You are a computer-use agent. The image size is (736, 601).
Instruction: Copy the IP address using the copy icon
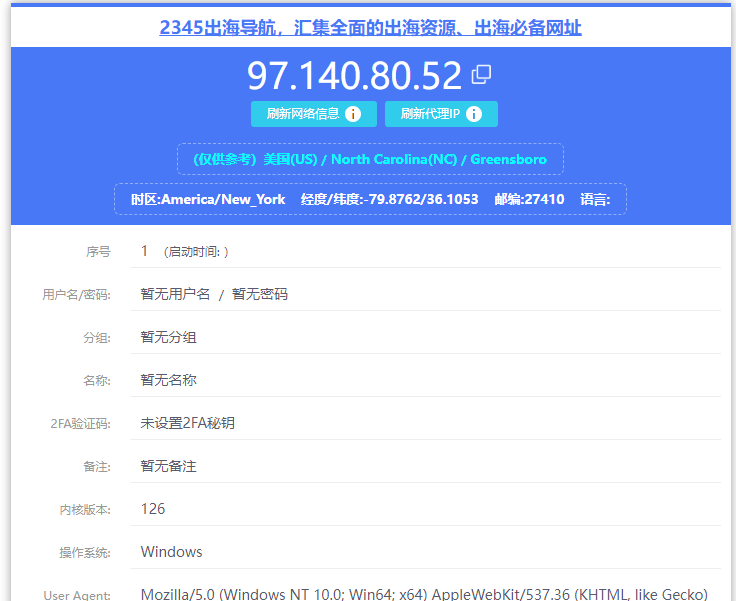482,74
